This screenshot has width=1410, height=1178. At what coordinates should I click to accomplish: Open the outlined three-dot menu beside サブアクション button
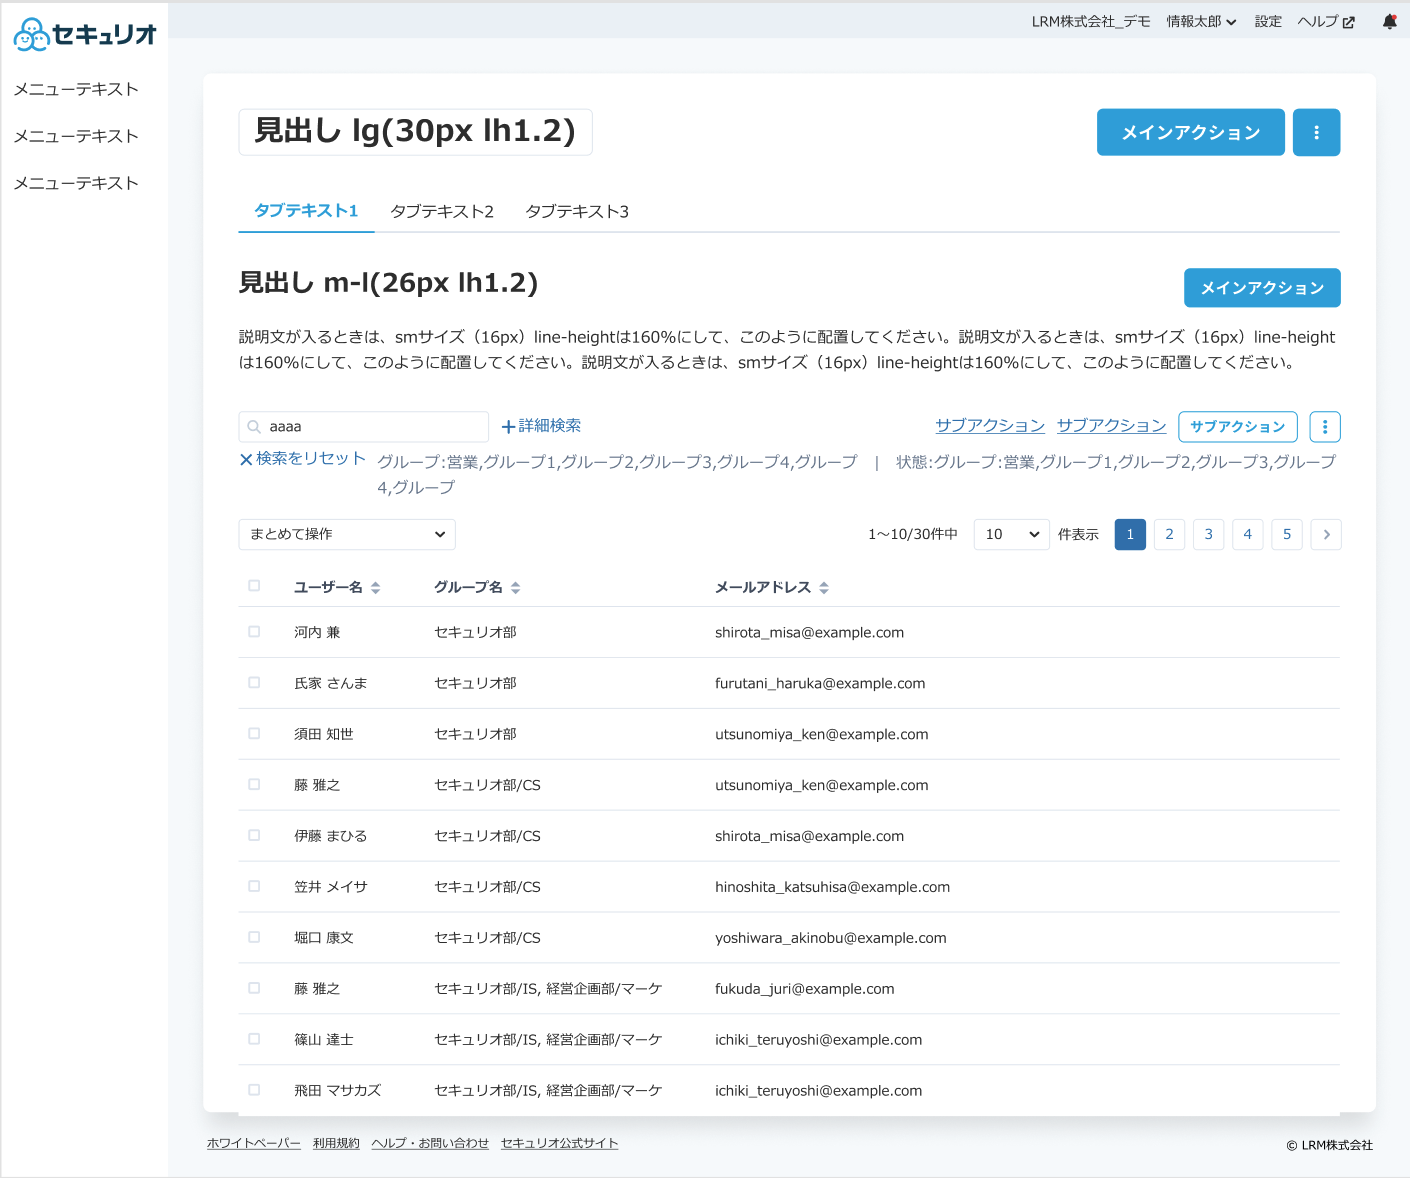click(x=1325, y=427)
